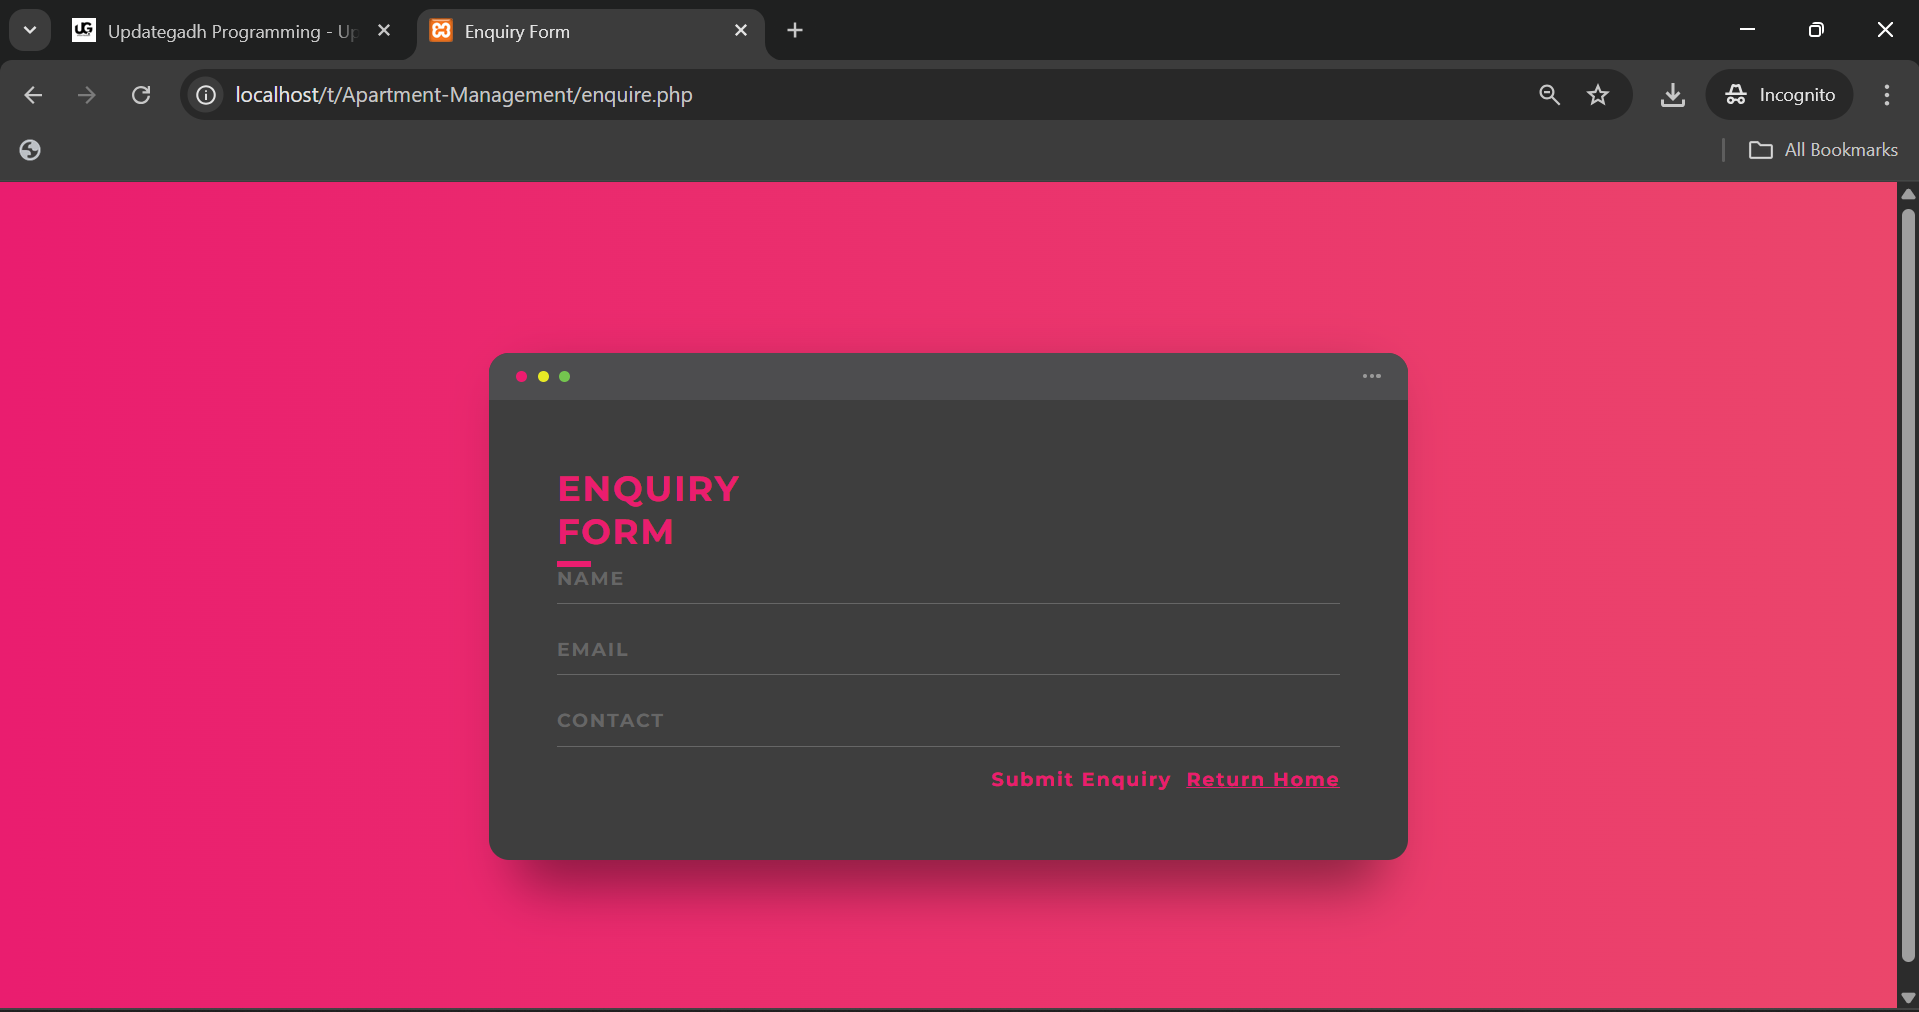Click the three-dot icon on form card
This screenshot has width=1919, height=1012.
point(1371,376)
